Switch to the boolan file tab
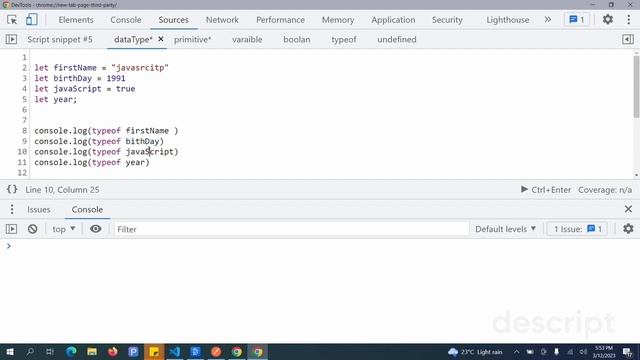This screenshot has width=640, height=360. click(x=297, y=40)
